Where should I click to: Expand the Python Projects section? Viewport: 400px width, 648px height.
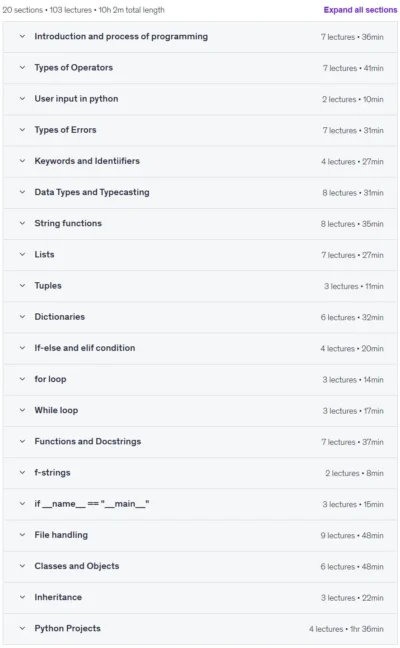click(200, 629)
